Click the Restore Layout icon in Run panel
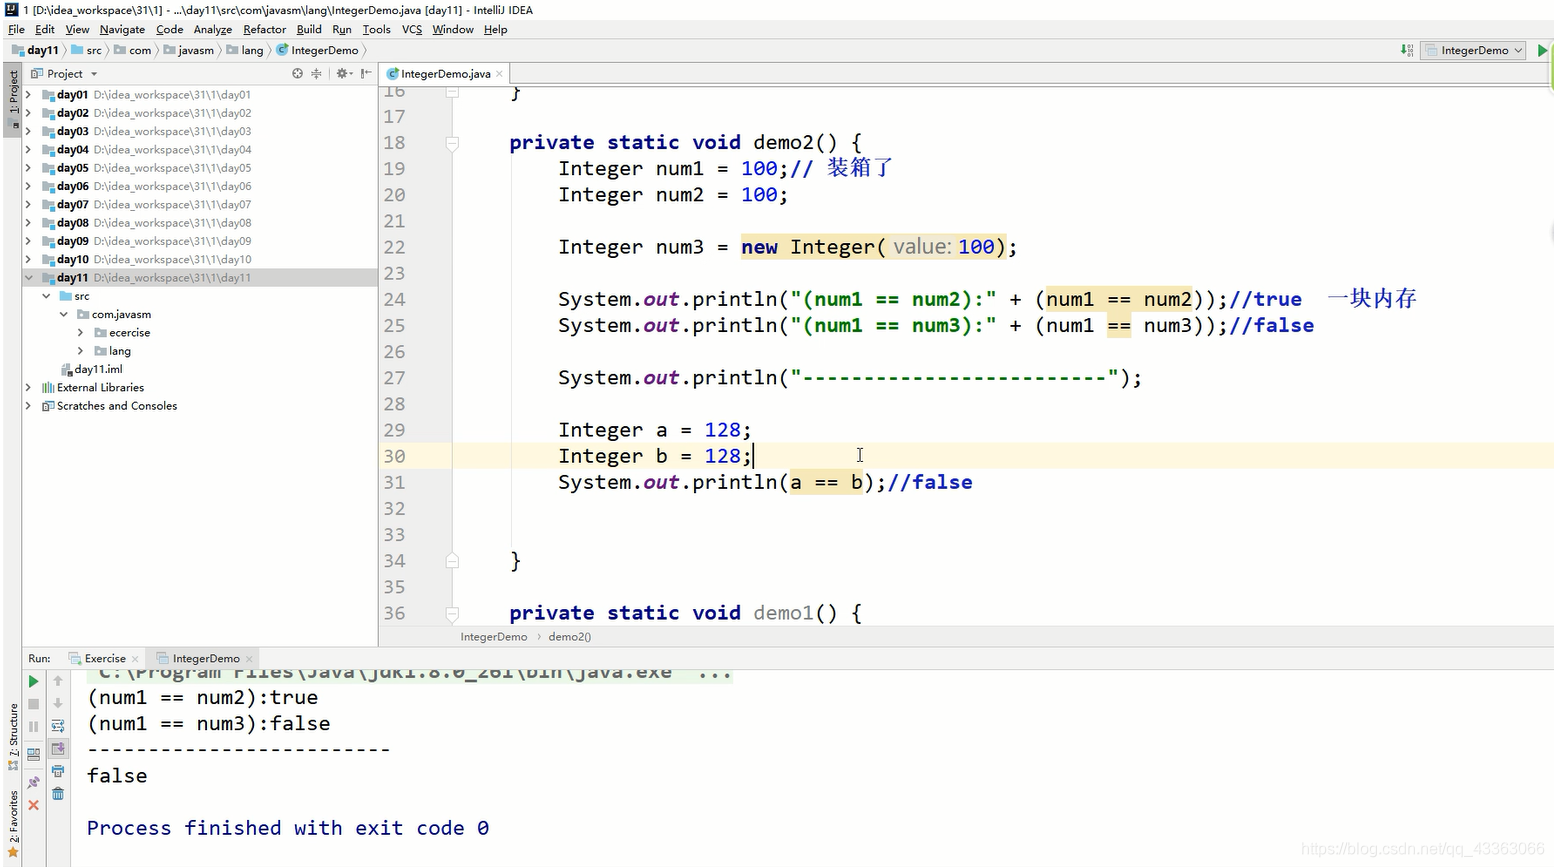Viewport: 1554px width, 867px height. click(33, 754)
